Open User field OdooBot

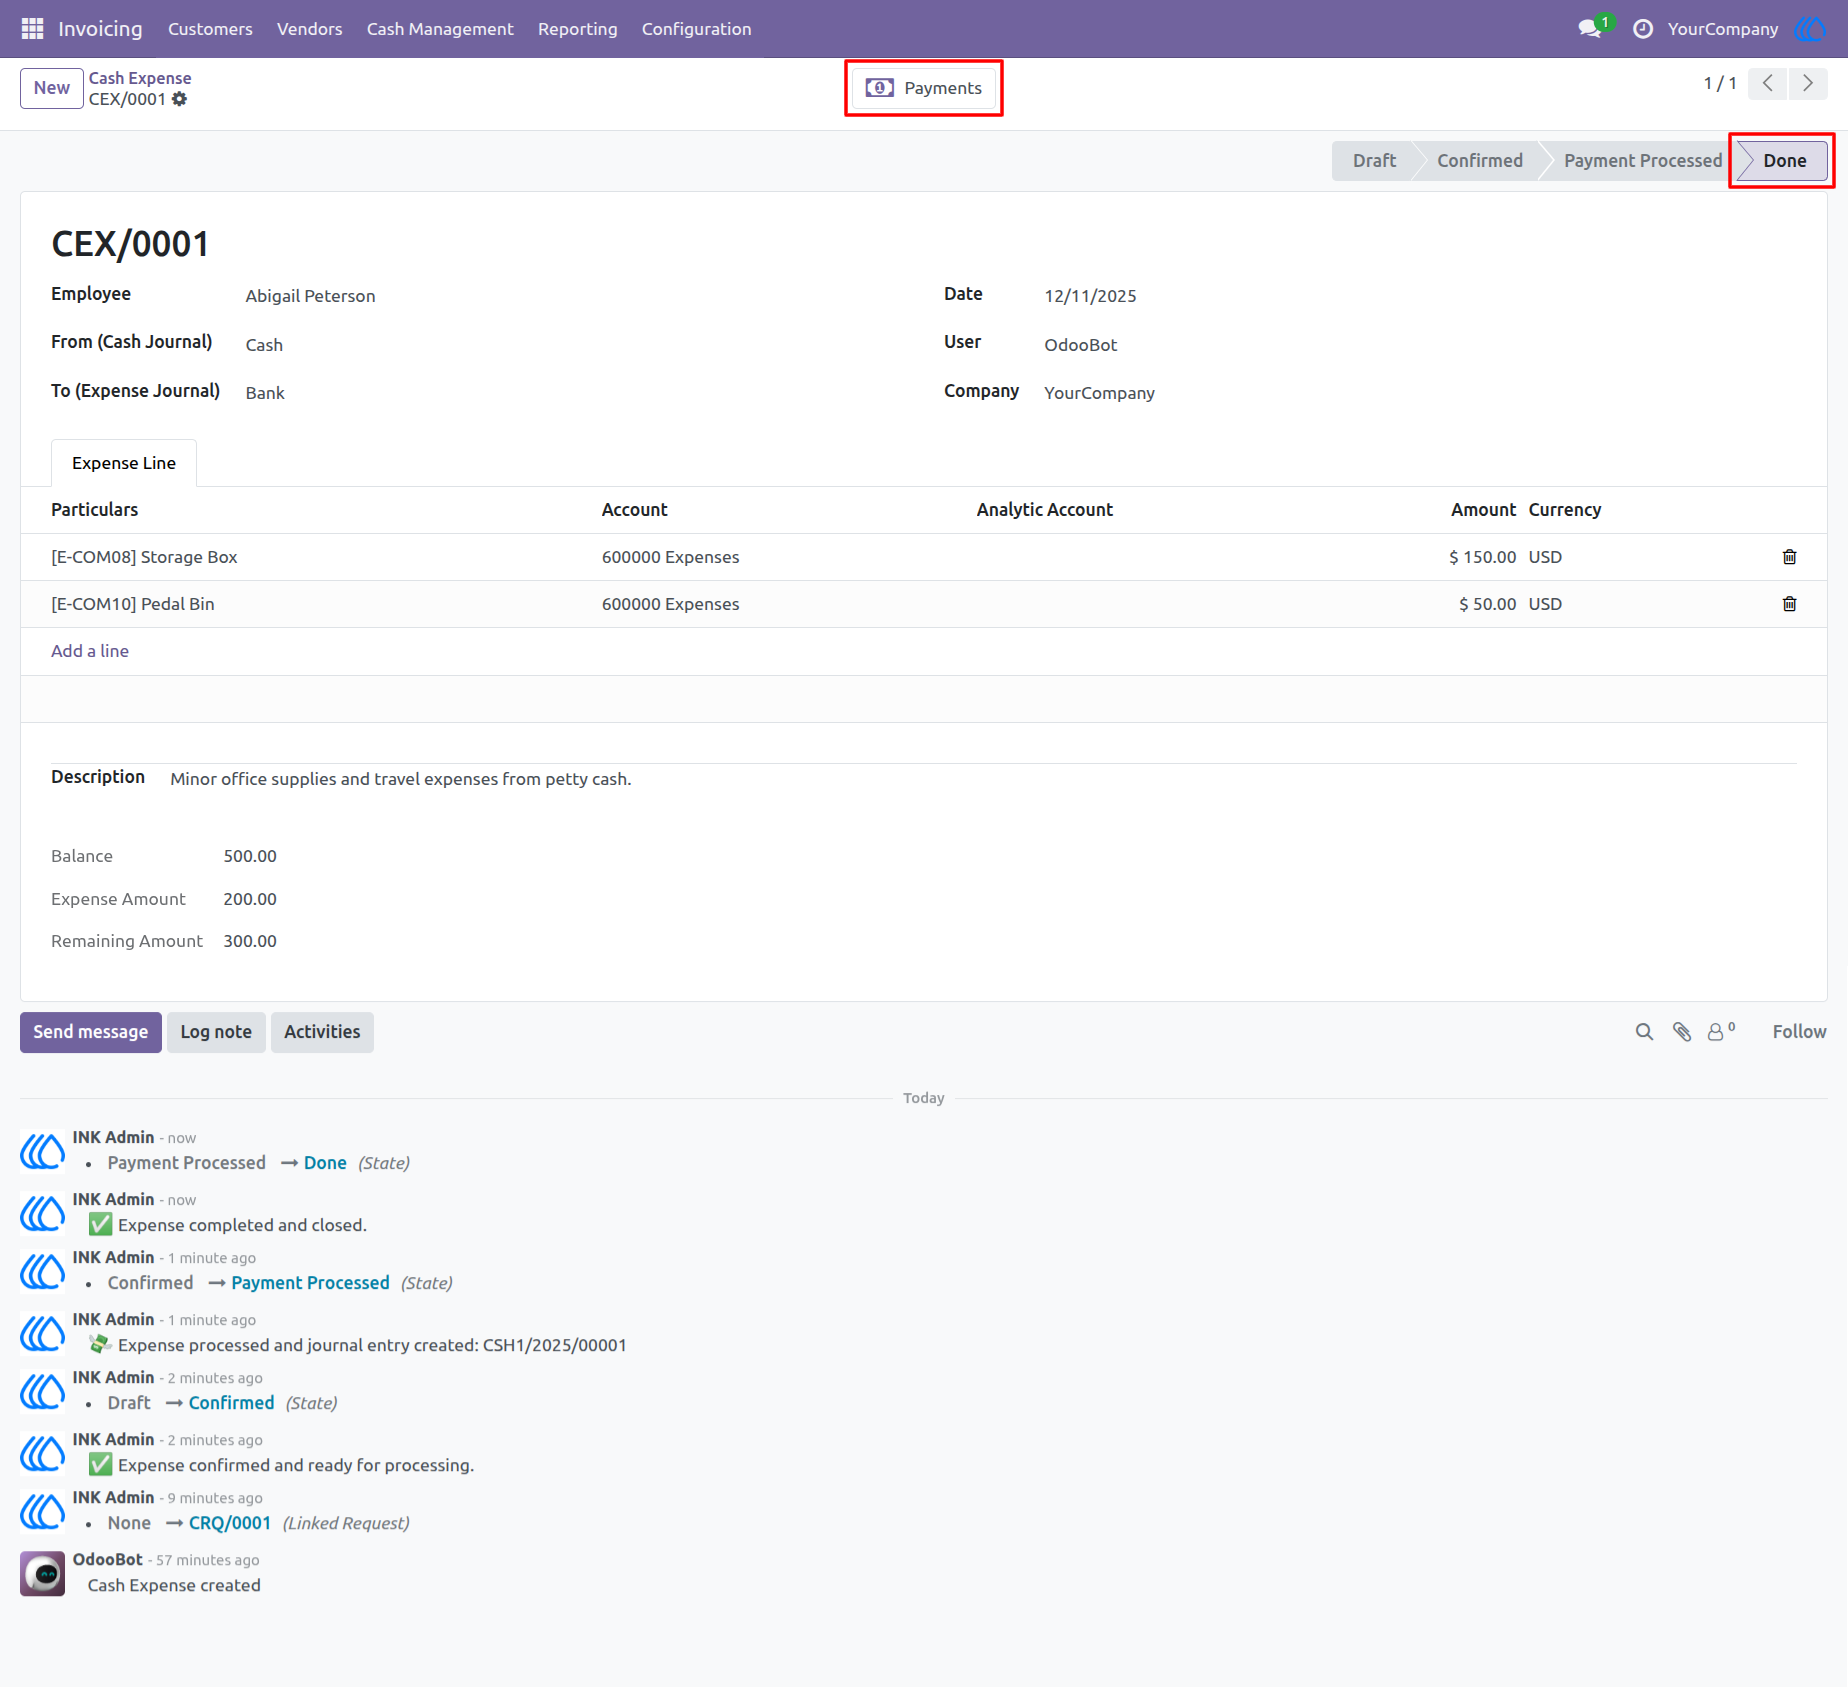[x=1080, y=345]
